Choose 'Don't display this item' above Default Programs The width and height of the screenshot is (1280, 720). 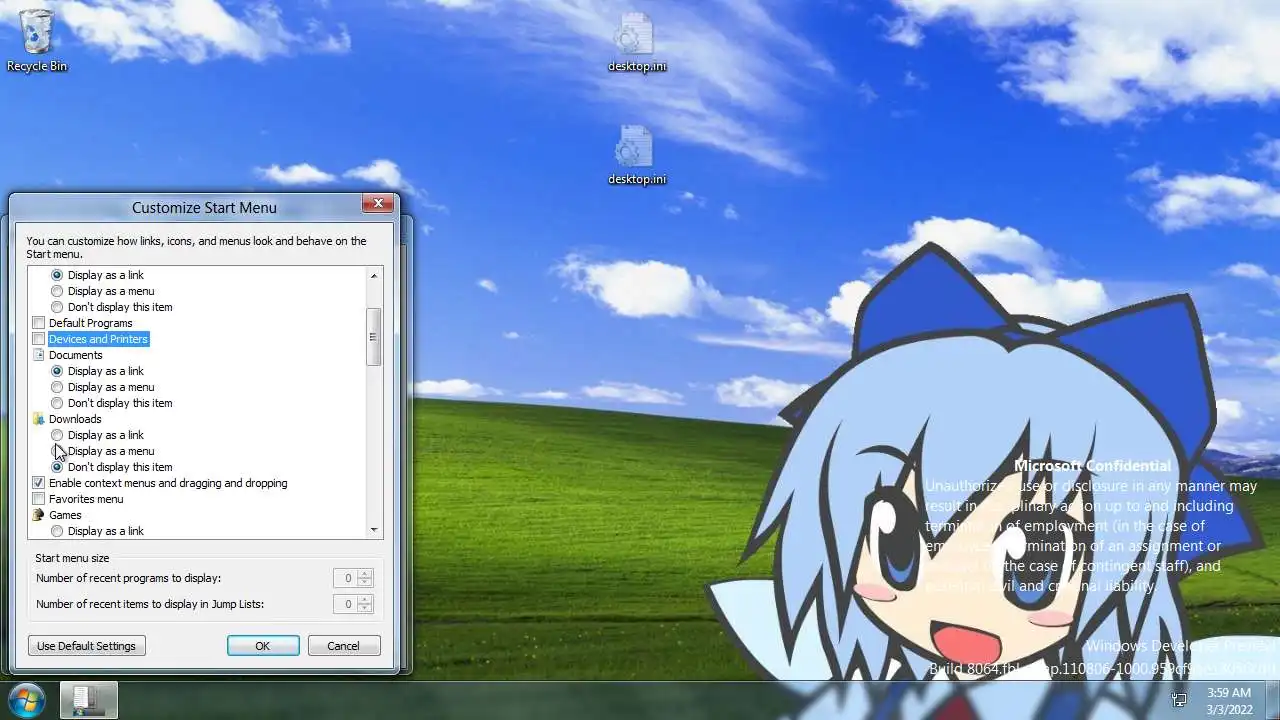click(57, 307)
